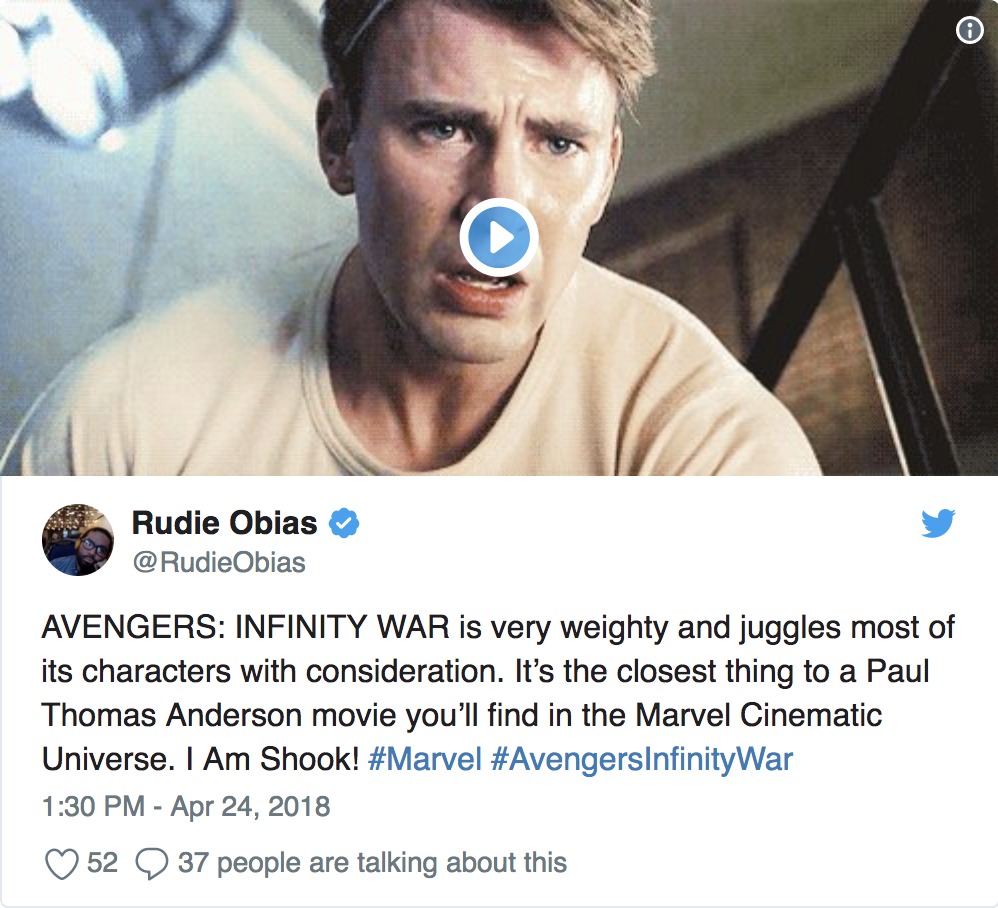Open Rudie Obias's profile avatar
The width and height of the screenshot is (998, 908).
tap(77, 540)
